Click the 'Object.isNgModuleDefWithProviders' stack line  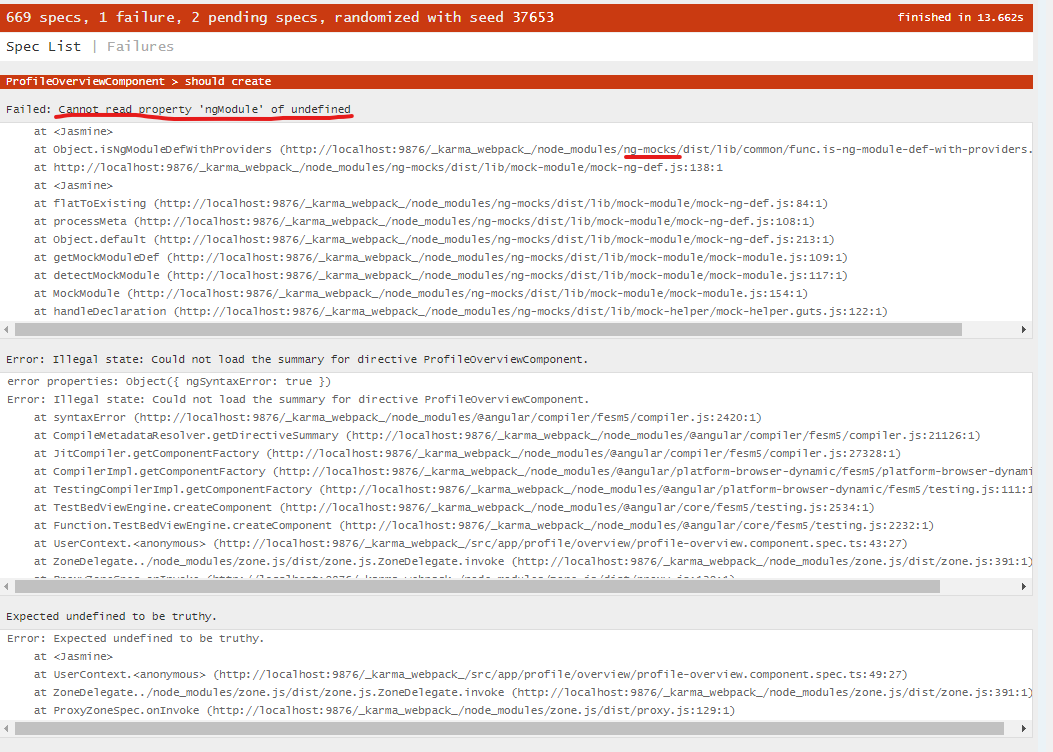tap(532, 150)
